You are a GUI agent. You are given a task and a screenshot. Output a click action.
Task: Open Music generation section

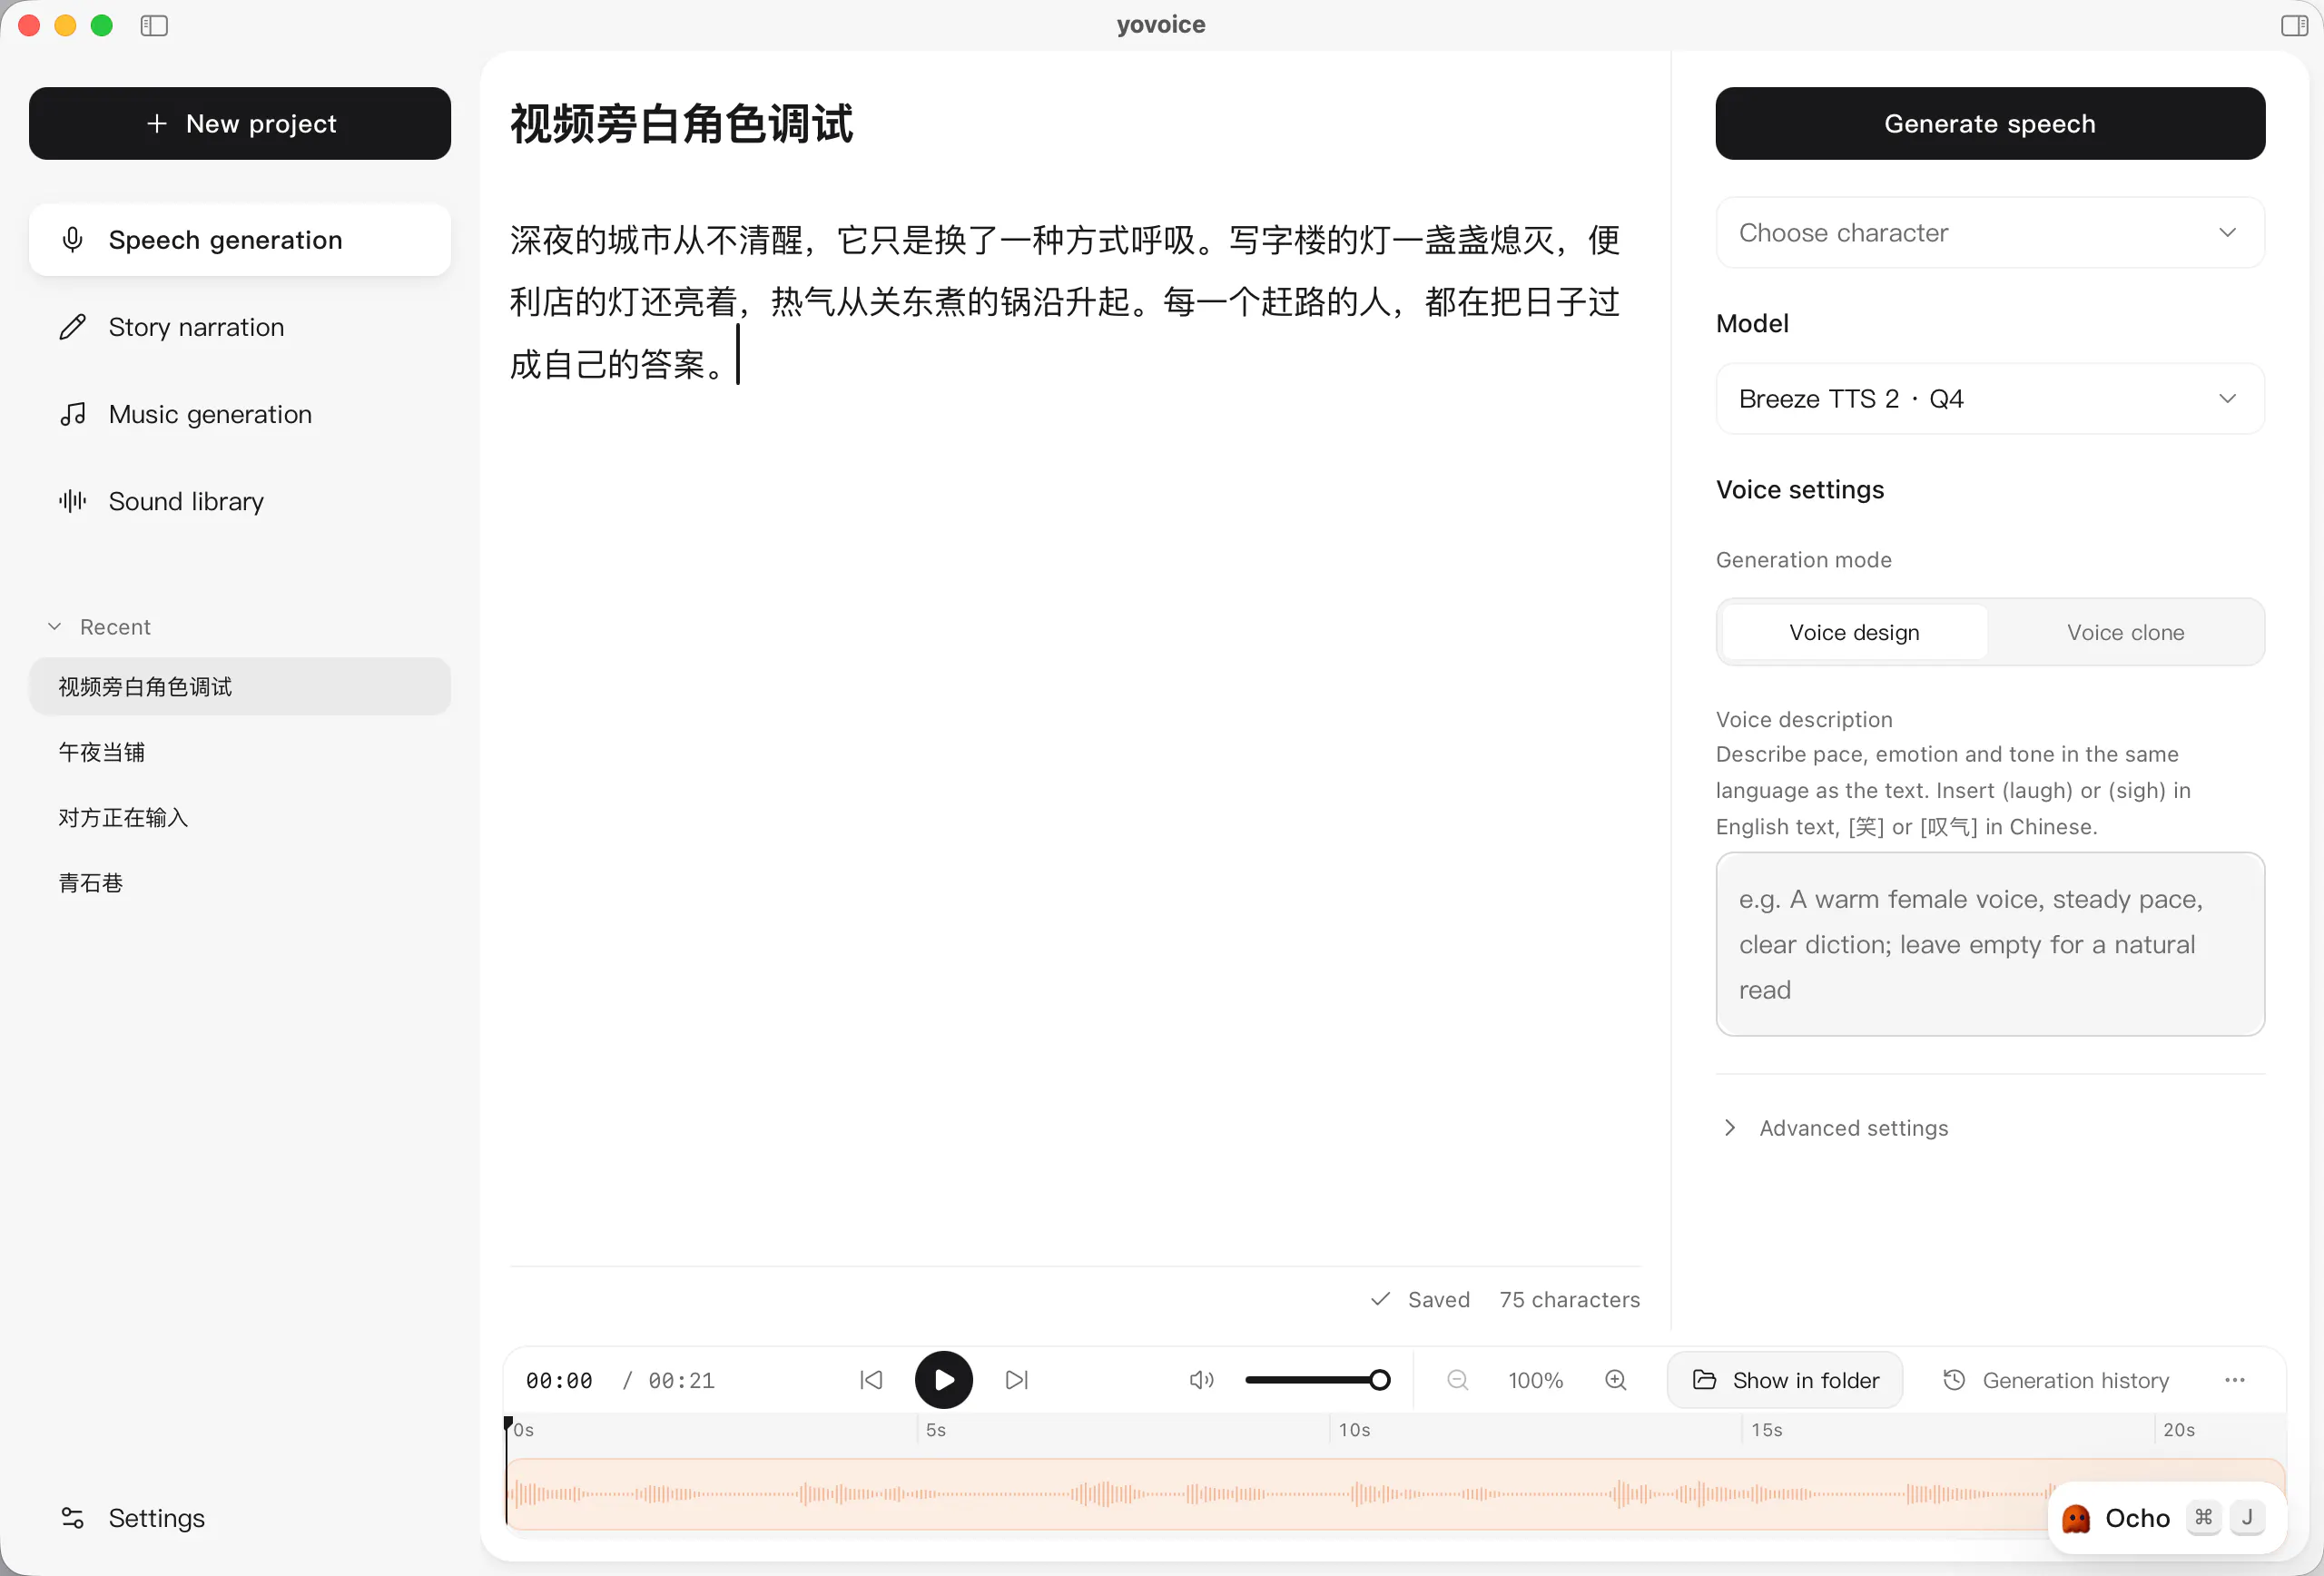pos(240,414)
